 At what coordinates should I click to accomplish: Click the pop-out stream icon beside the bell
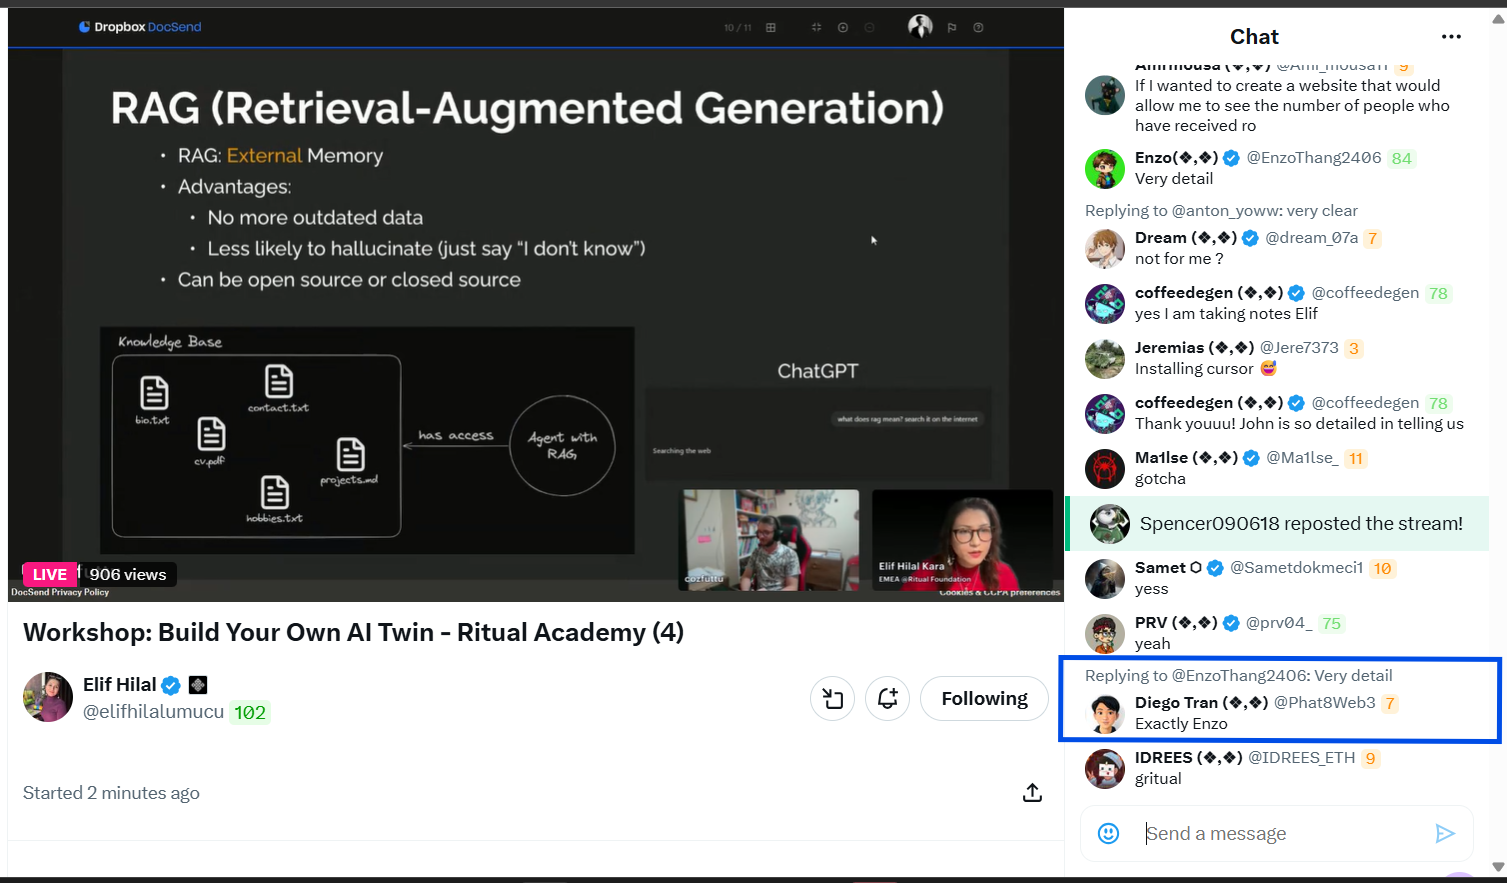pos(832,699)
